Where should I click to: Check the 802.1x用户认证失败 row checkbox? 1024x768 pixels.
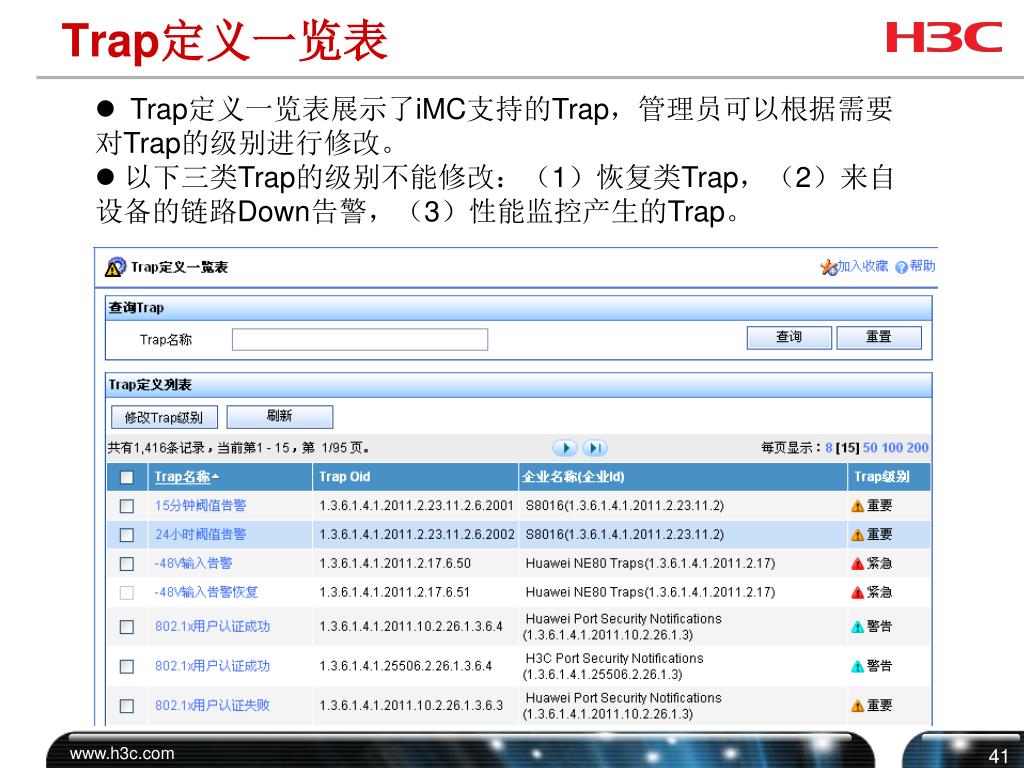coord(127,706)
